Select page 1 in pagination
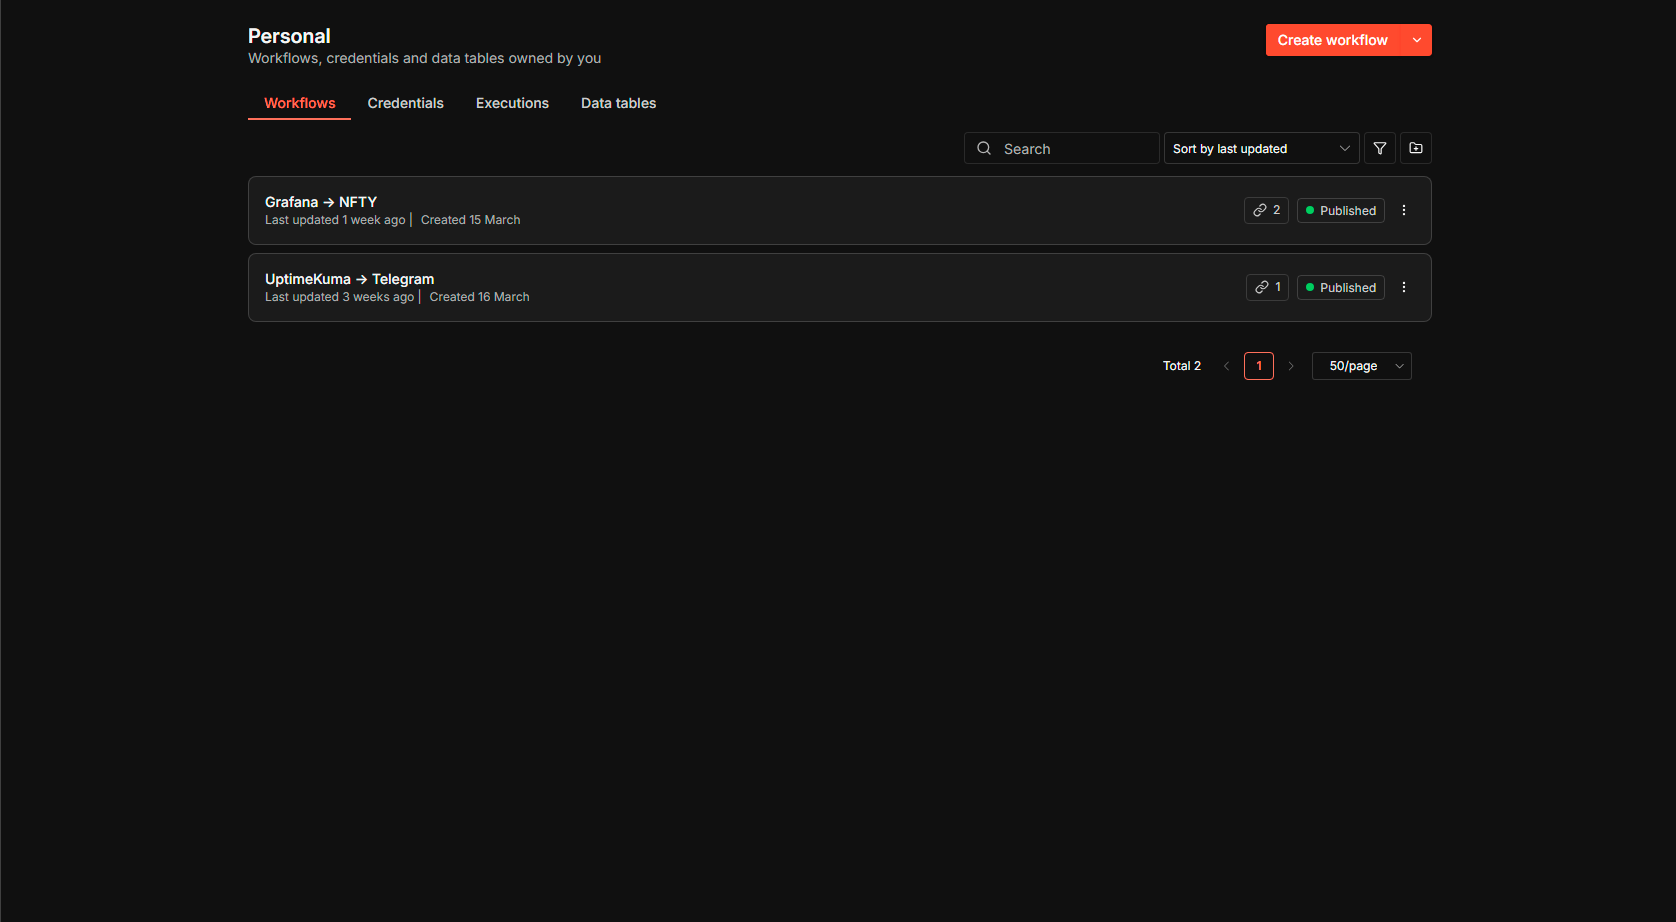This screenshot has width=1676, height=922. point(1259,366)
